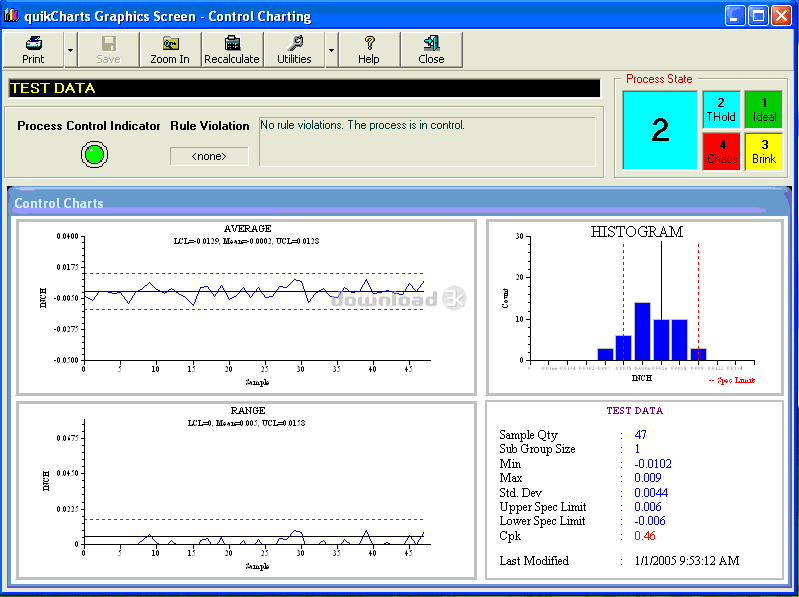
Task: Click the Close toolbar button
Action: [432, 49]
